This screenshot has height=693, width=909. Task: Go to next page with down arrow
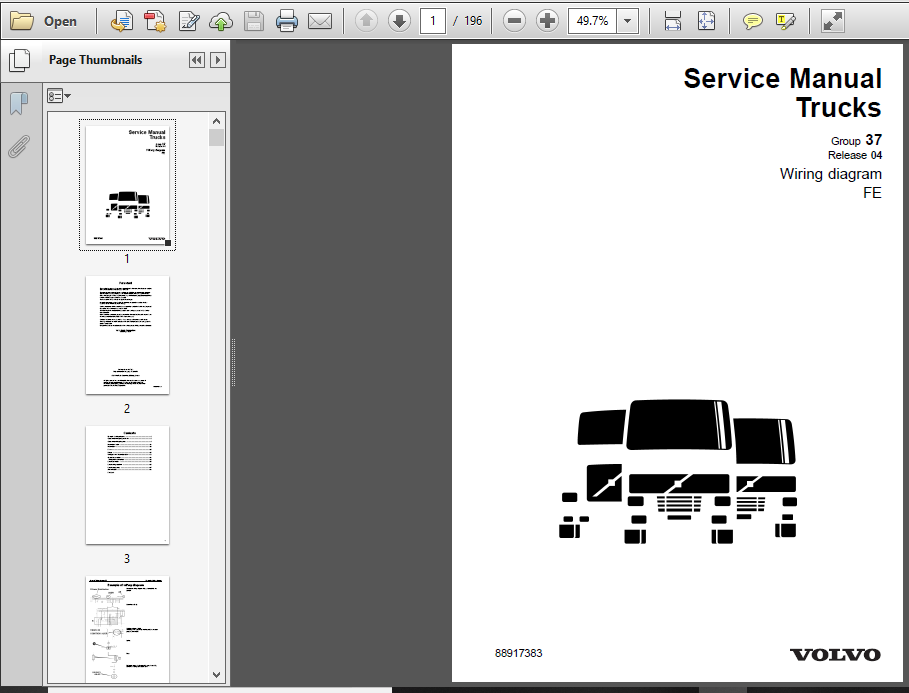399,21
